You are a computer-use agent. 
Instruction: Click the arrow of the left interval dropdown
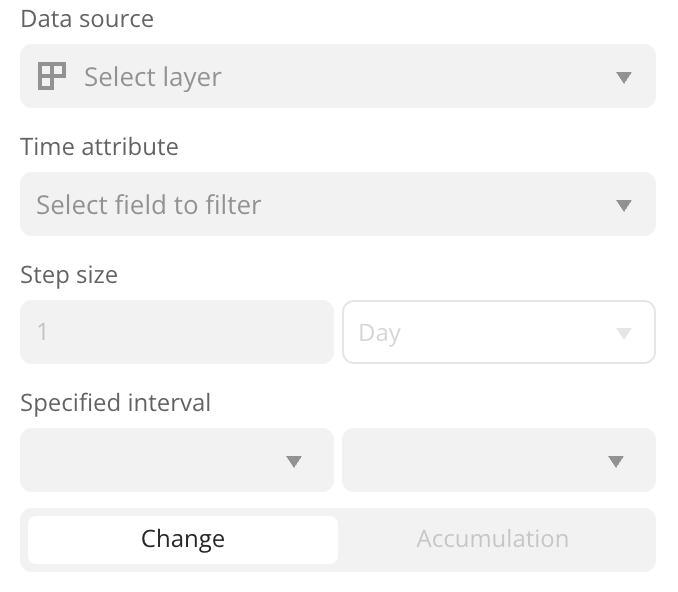[x=294, y=461]
